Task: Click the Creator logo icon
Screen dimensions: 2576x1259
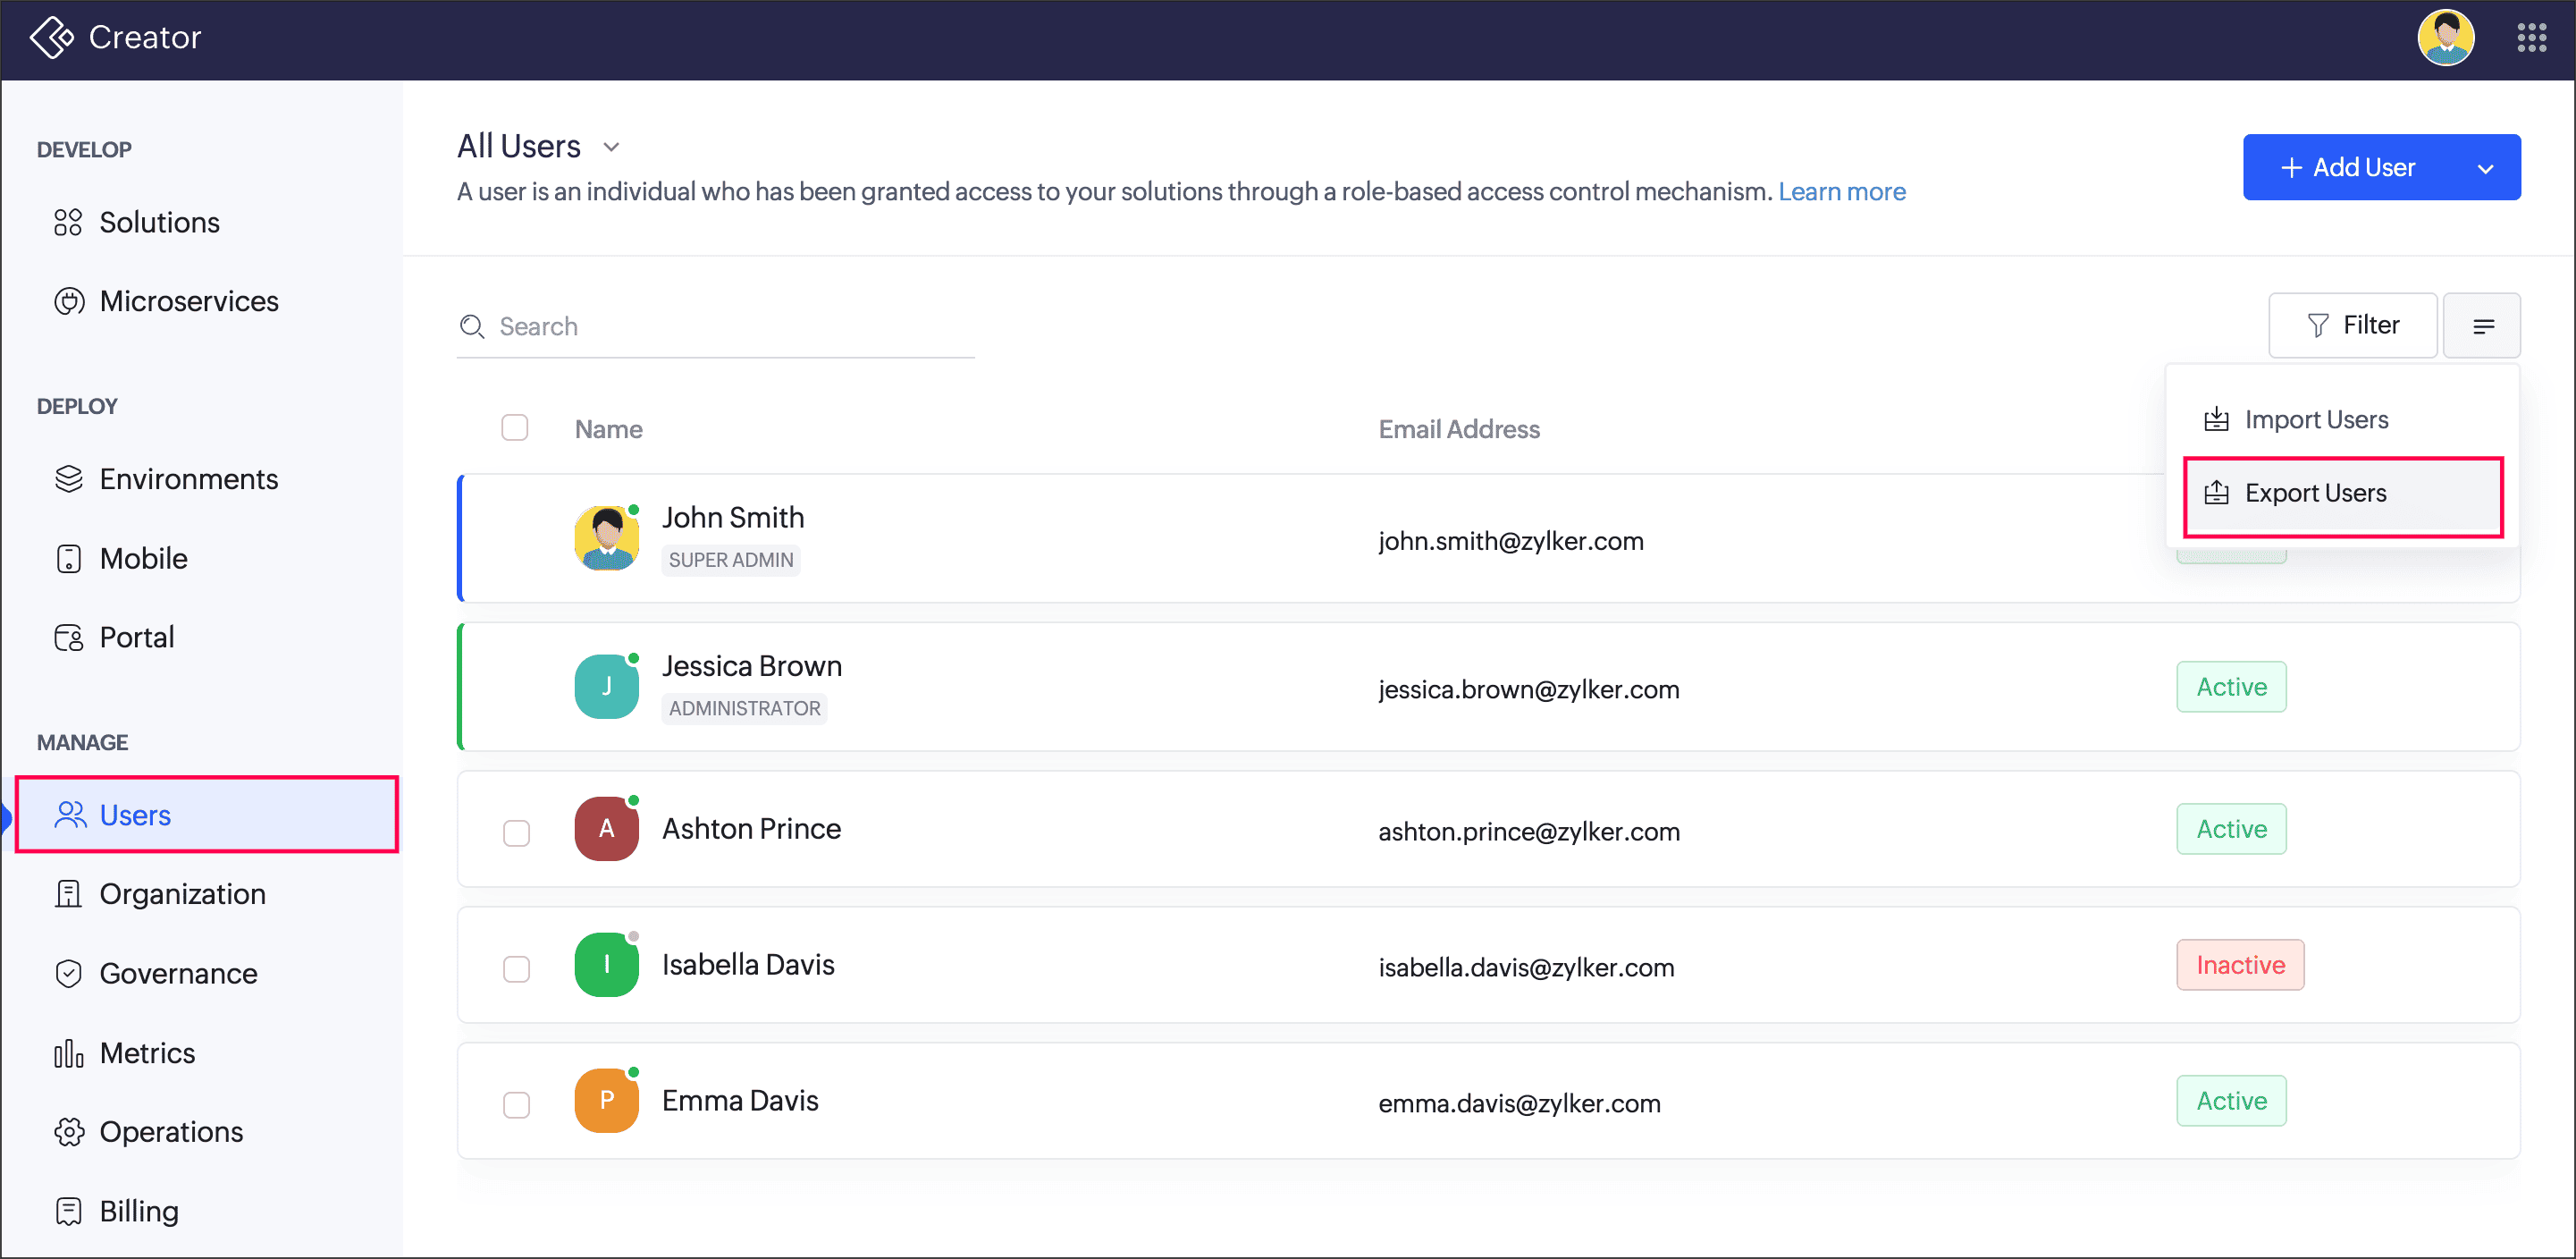Action: [x=52, y=37]
